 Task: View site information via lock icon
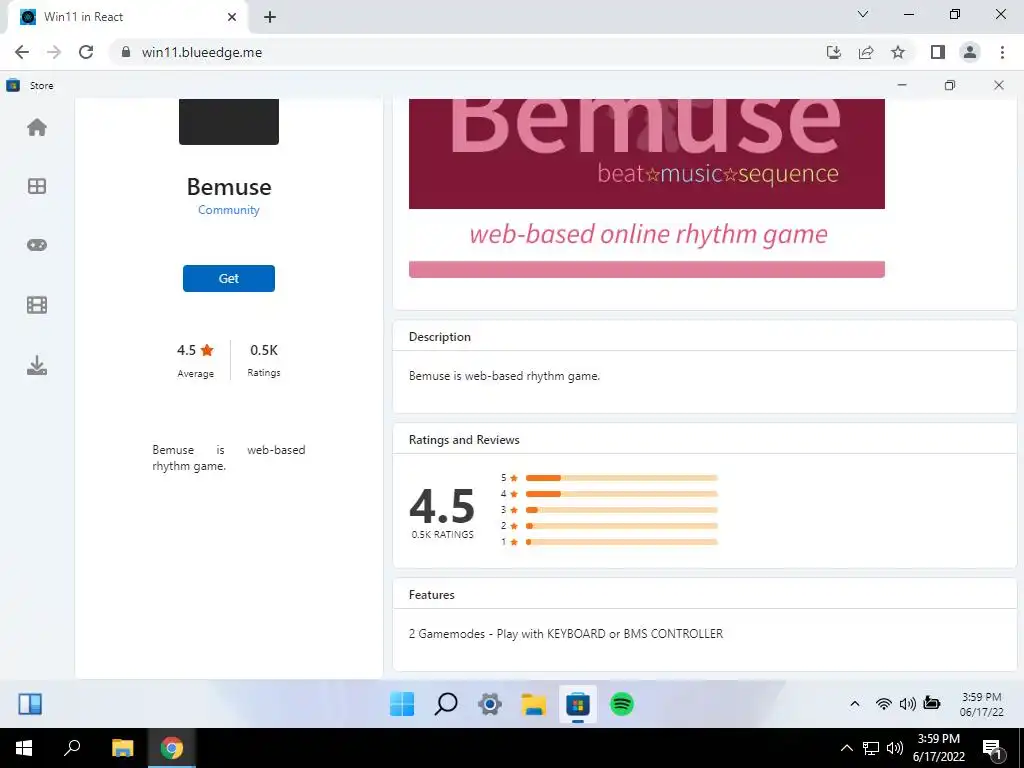coord(126,52)
